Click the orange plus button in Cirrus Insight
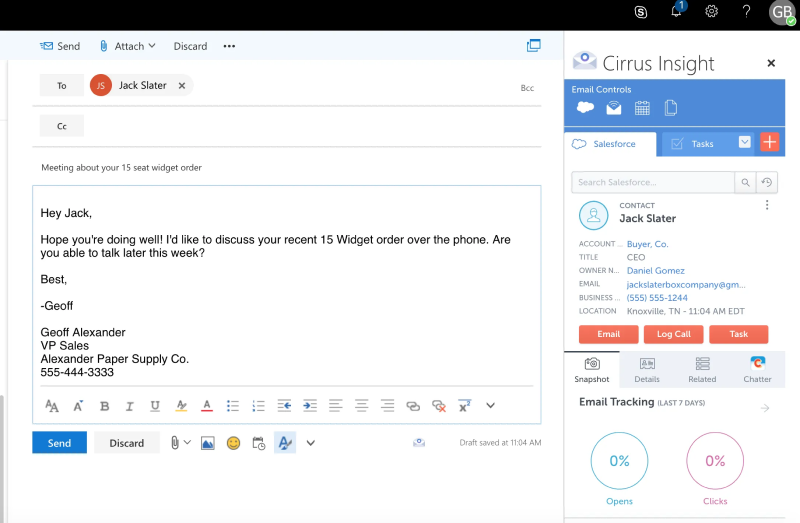 pyautogui.click(x=769, y=142)
